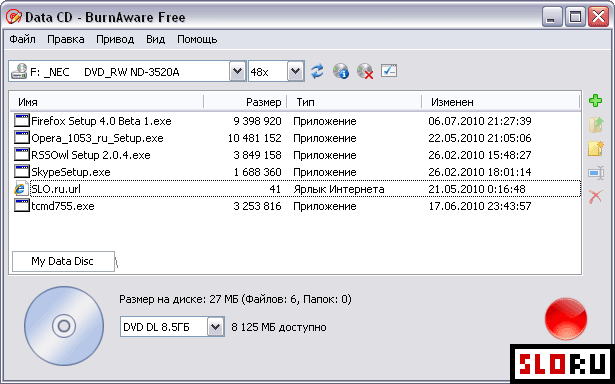Image resolution: width=615 pixels, height=384 pixels.
Task: Click the tcmd755.exe file icon
Action: pyautogui.click(x=22, y=206)
